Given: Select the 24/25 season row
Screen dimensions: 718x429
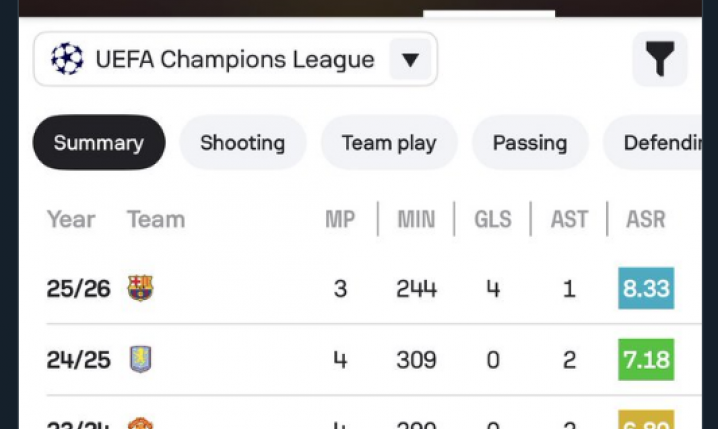Looking at the screenshot, I should coord(72,359).
